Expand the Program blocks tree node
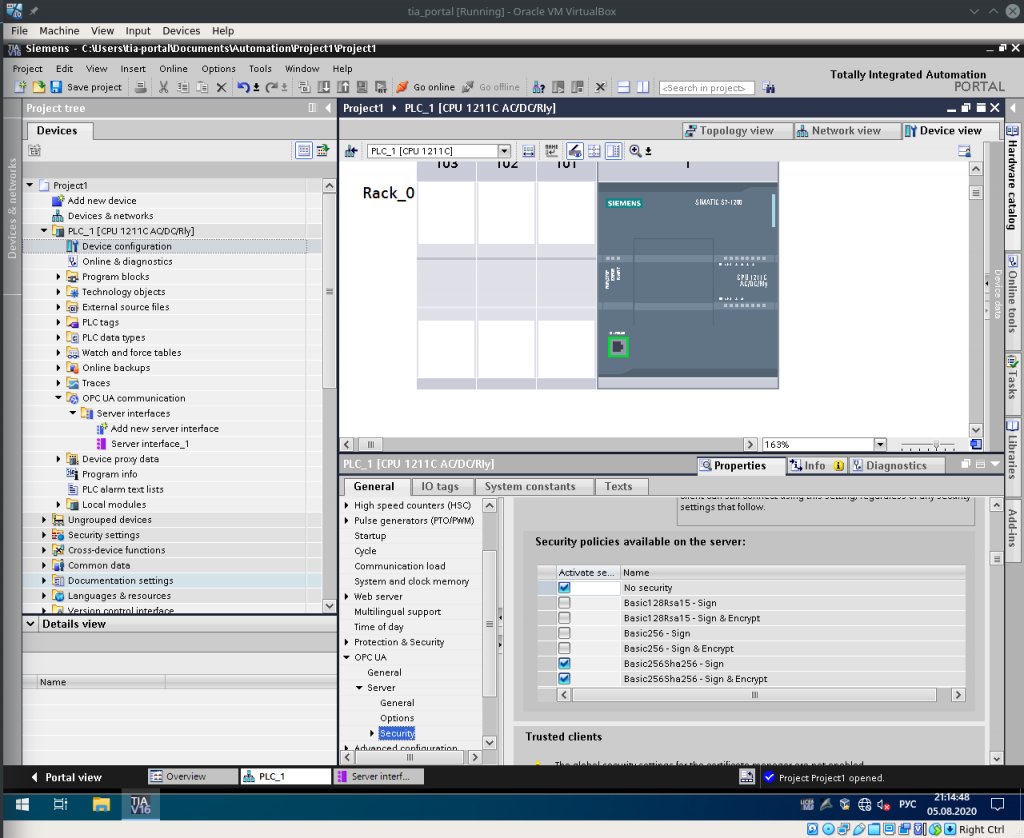The width and height of the screenshot is (1024, 838). [x=59, y=277]
